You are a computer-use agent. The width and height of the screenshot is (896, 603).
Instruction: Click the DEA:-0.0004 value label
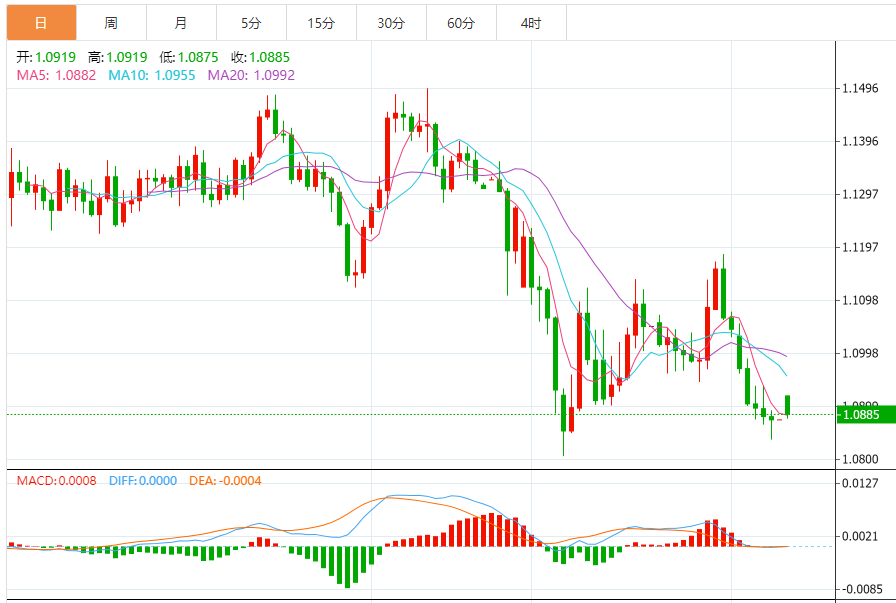pyautogui.click(x=225, y=481)
